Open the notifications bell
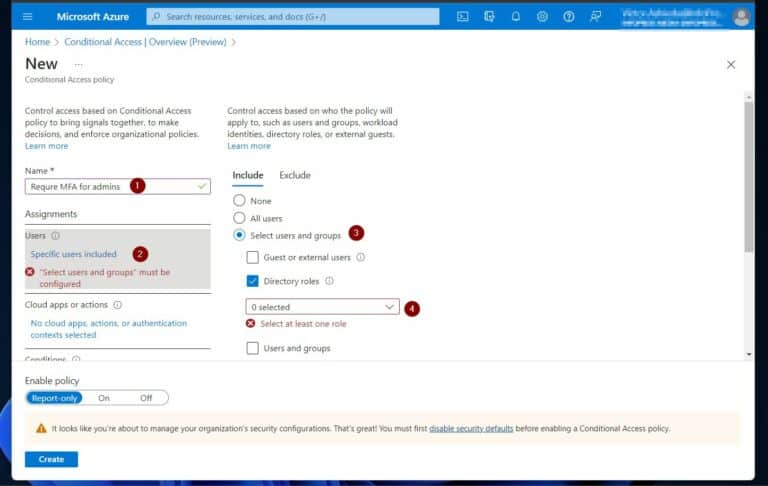The height and width of the screenshot is (486, 768). pyautogui.click(x=516, y=17)
